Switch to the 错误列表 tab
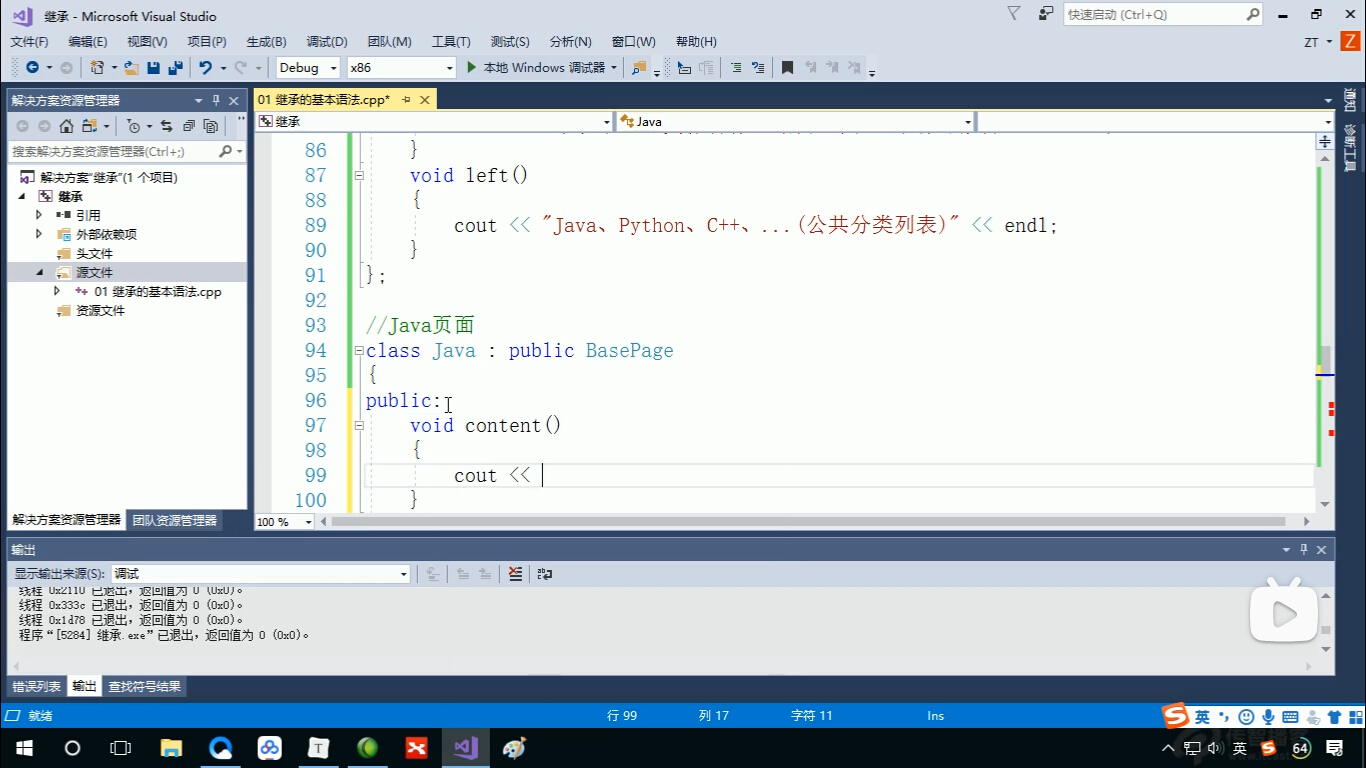Viewport: 1366px width, 768px height. pyautogui.click(x=37, y=687)
